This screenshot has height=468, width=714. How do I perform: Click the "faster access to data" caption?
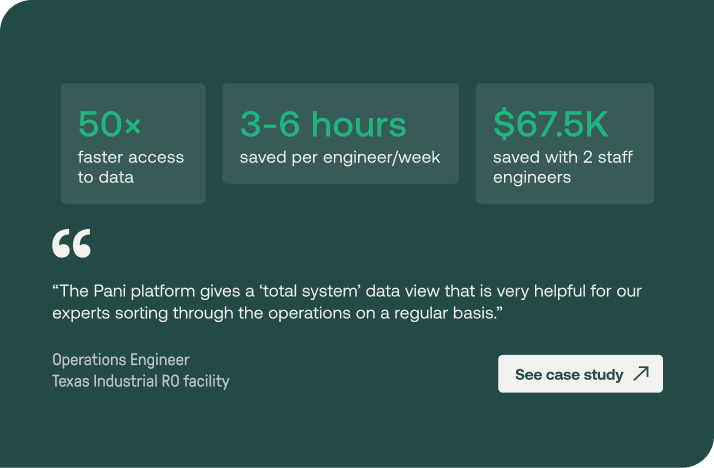coord(131,167)
